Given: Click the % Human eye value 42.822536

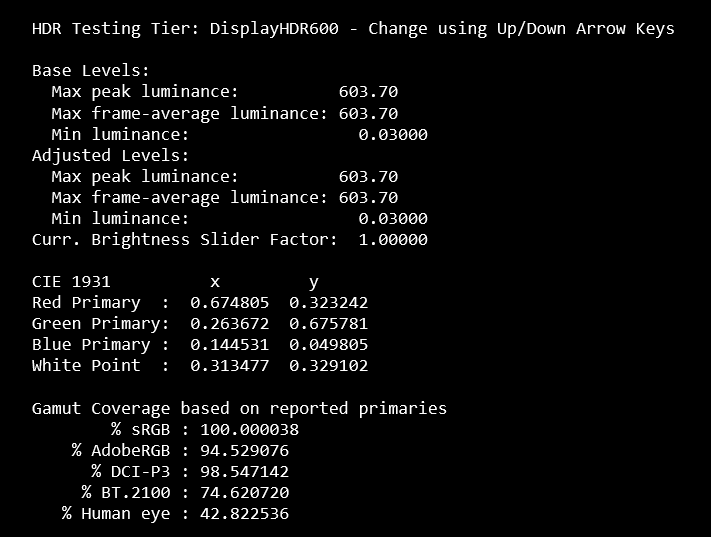Looking at the screenshot, I should (x=244, y=514).
